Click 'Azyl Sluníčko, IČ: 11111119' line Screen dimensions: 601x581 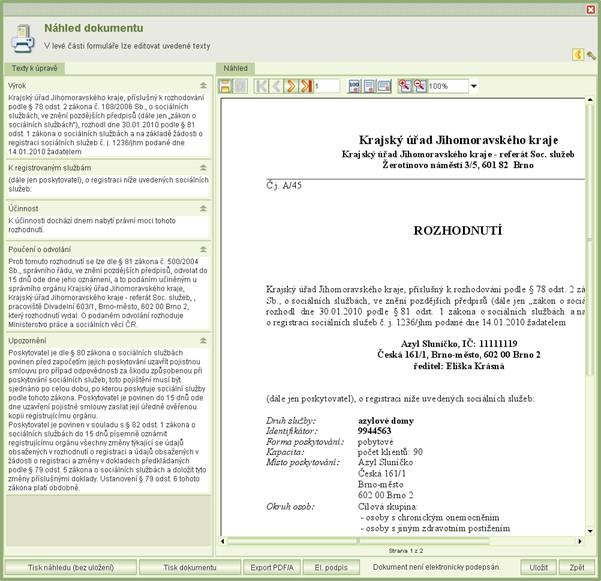459,343
